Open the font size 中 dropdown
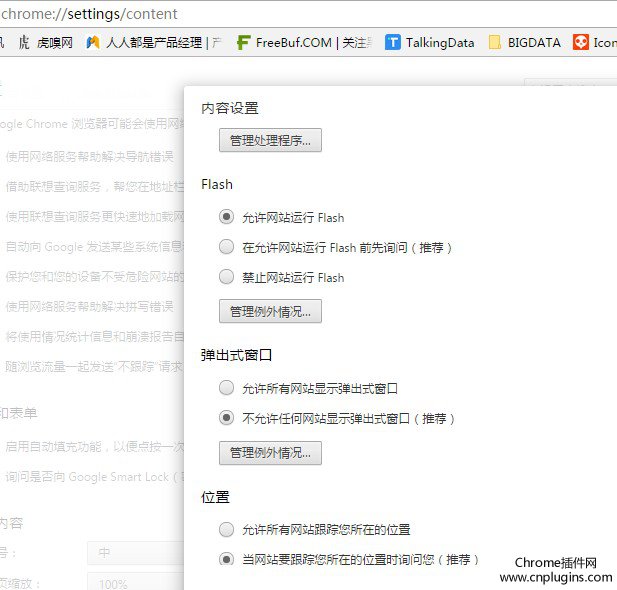 tap(135, 553)
